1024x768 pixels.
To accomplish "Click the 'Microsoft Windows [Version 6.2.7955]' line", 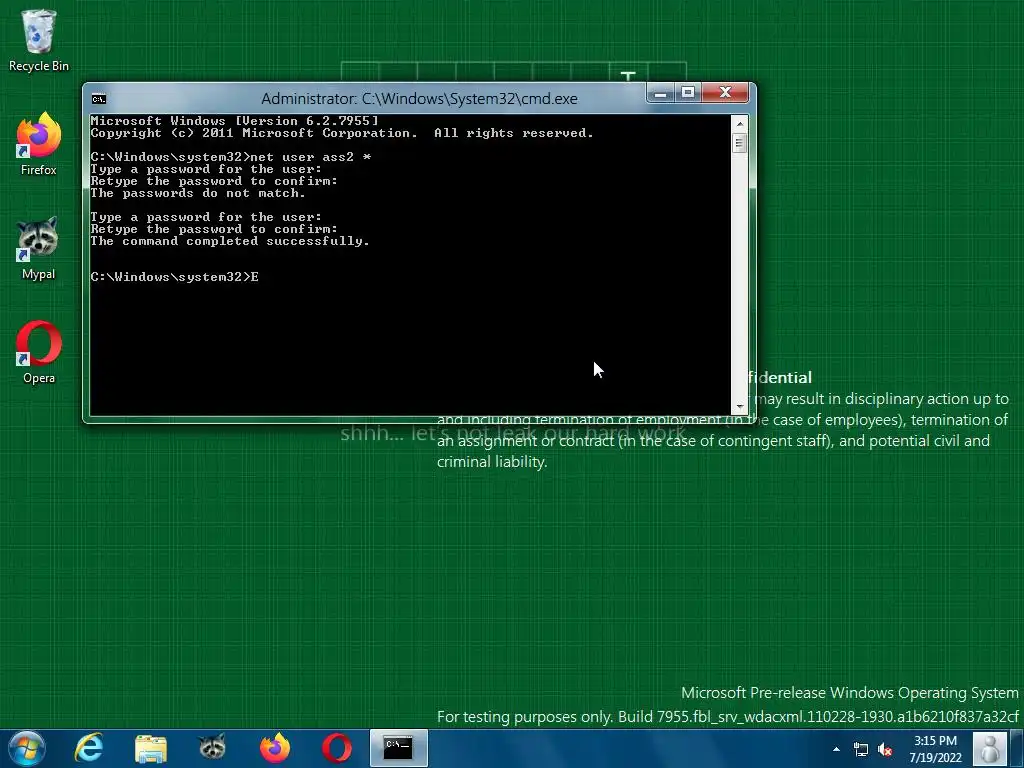I will click(x=234, y=121).
